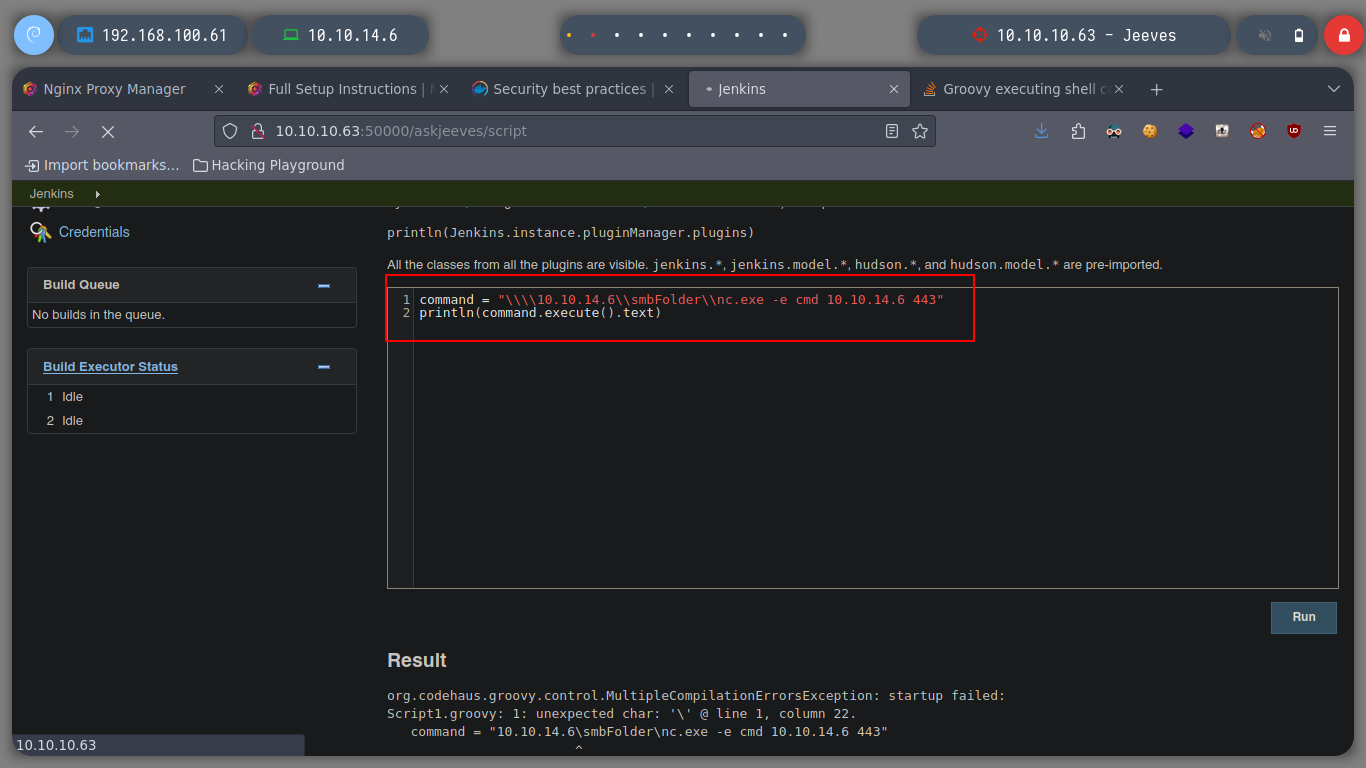Image resolution: width=1366 pixels, height=768 pixels.
Task: Select the Jenkins browser tab
Action: click(799, 89)
